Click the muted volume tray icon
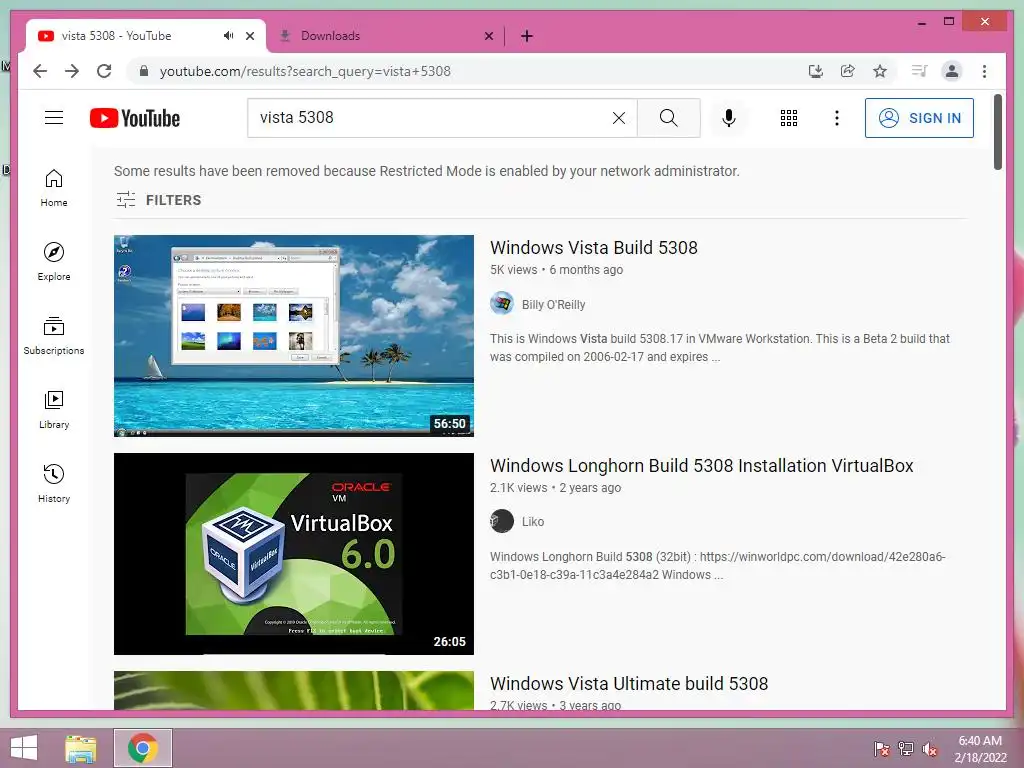Screen dimensions: 1024x768 [930, 749]
